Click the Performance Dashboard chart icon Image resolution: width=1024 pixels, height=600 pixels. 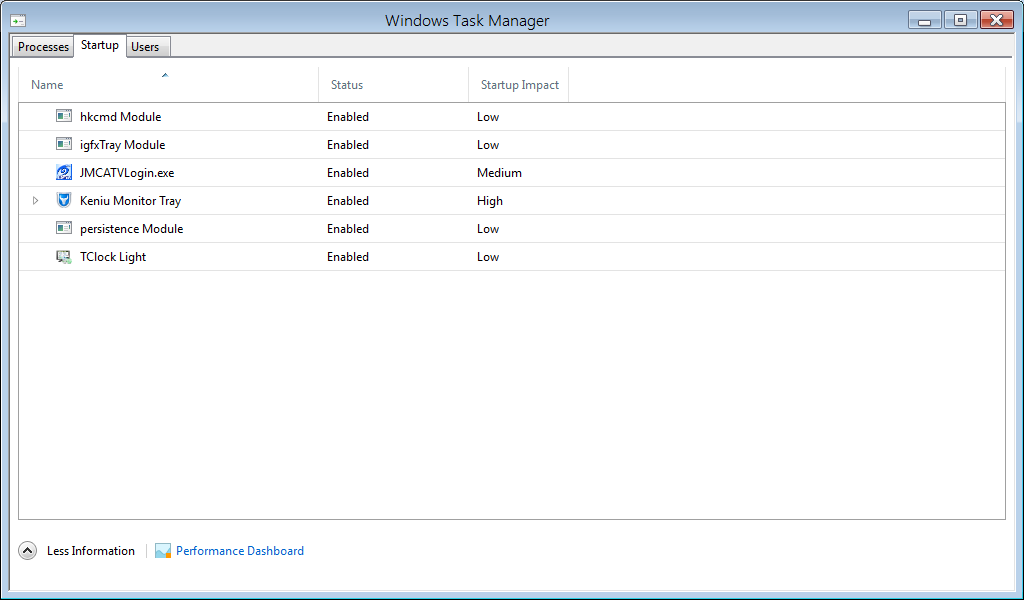coord(163,551)
